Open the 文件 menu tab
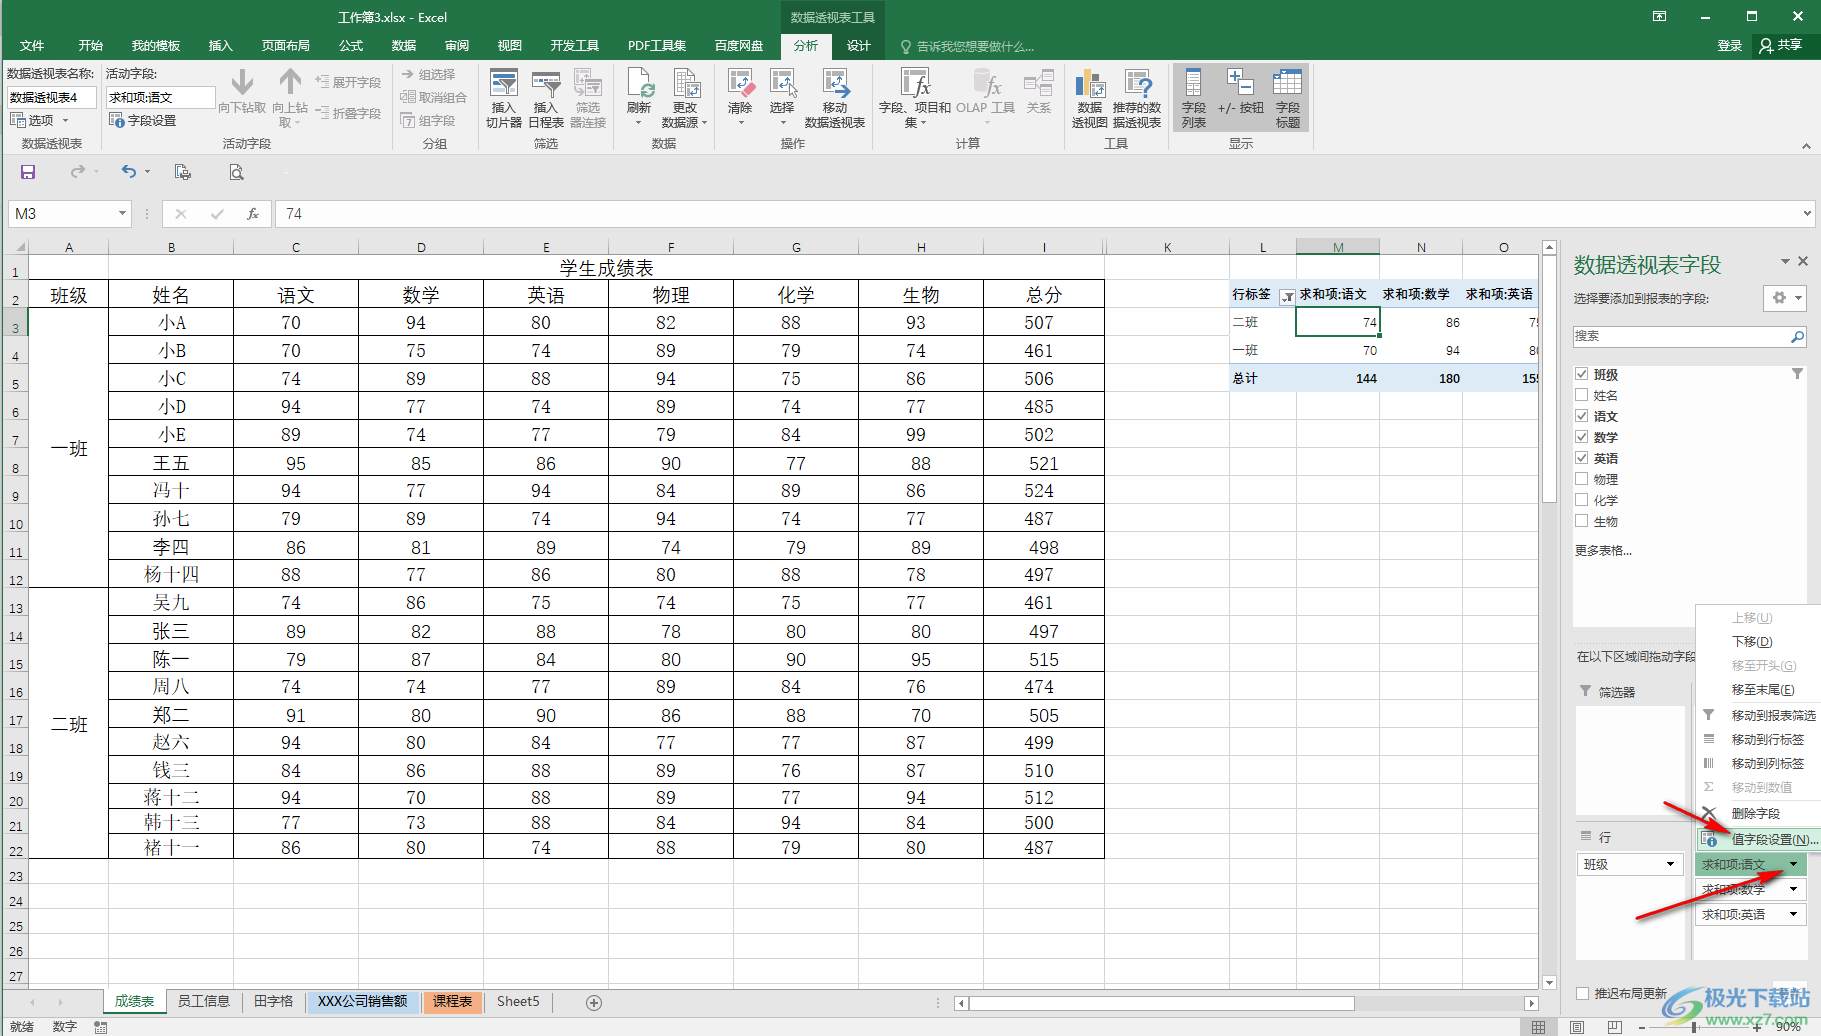1821x1036 pixels. [x=32, y=46]
